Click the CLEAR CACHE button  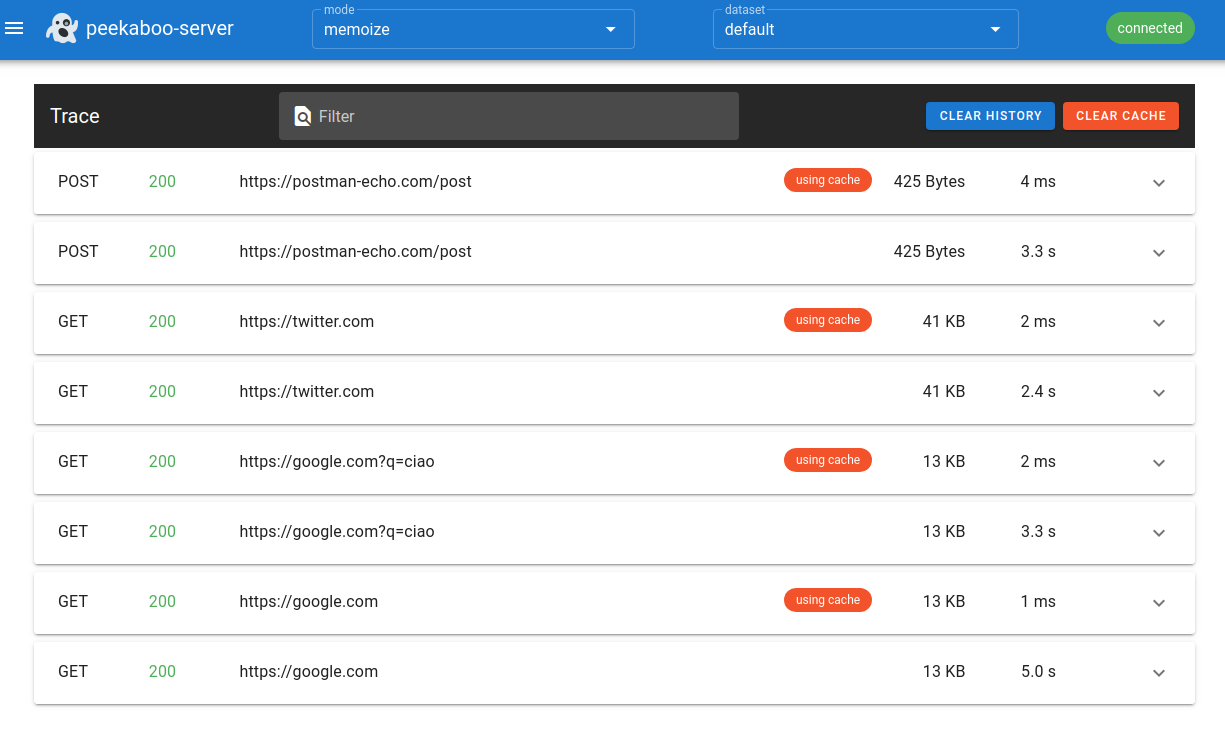coord(1121,116)
